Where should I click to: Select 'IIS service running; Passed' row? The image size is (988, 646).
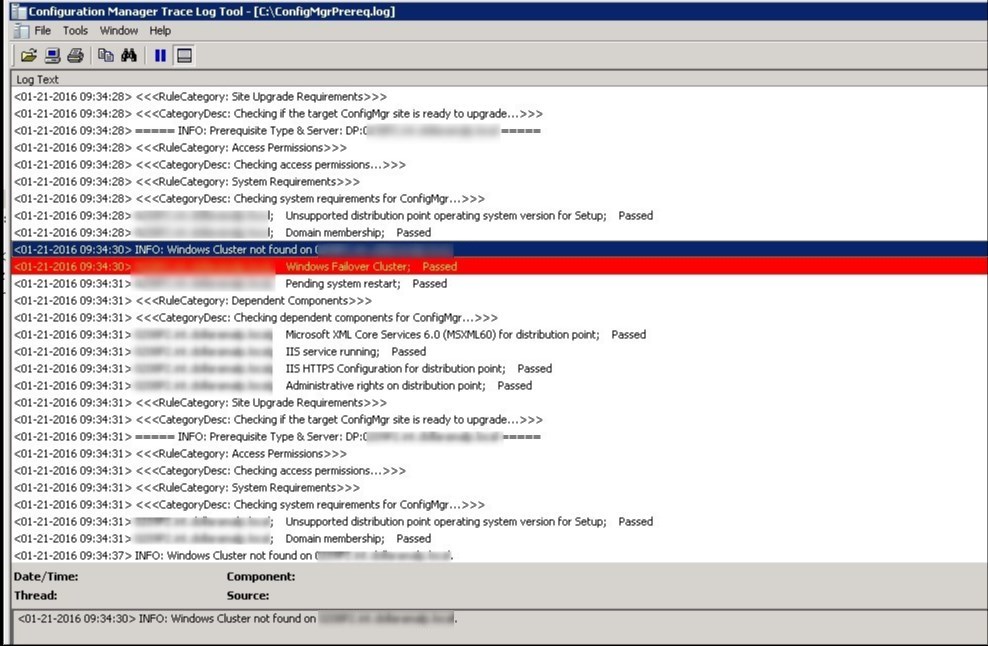pos(499,352)
